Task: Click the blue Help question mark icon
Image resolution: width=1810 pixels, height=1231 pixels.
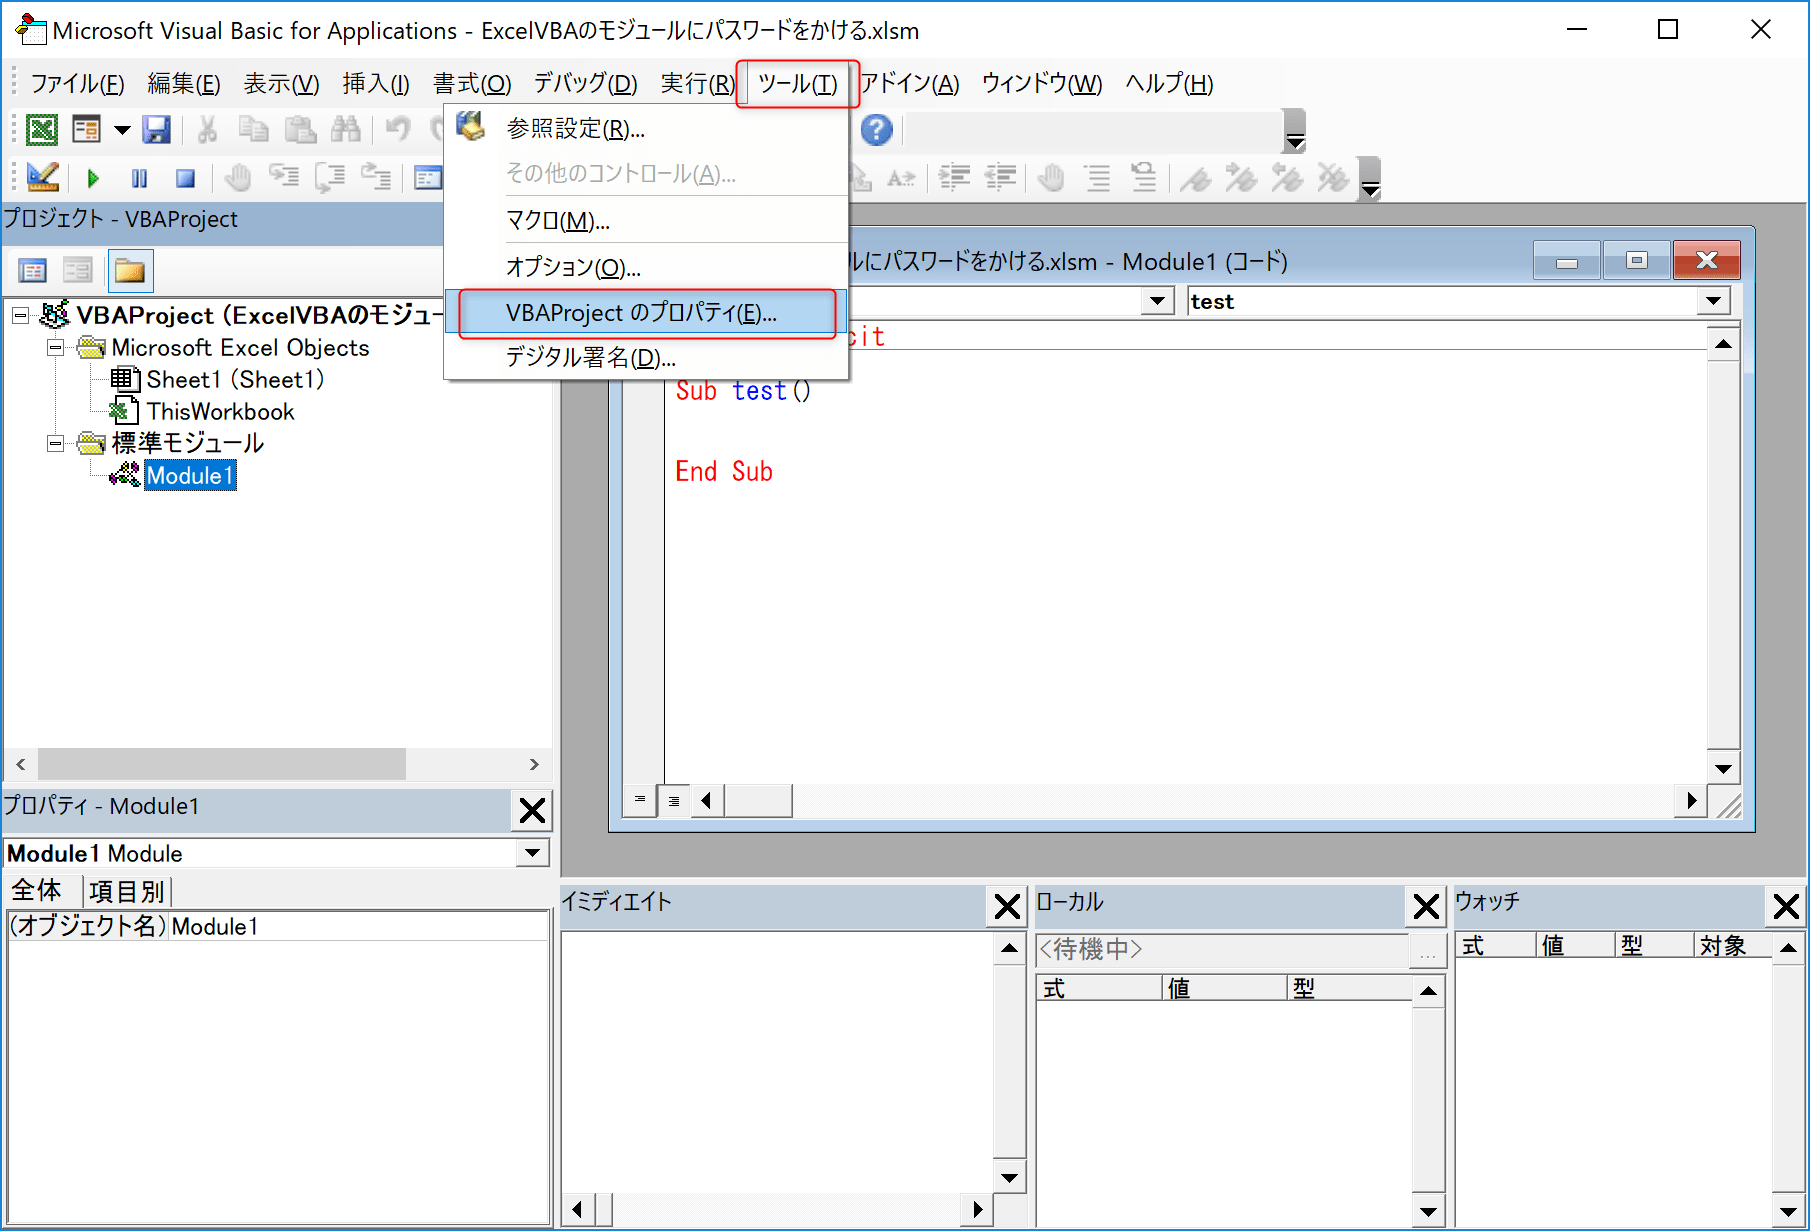Action: [x=876, y=129]
